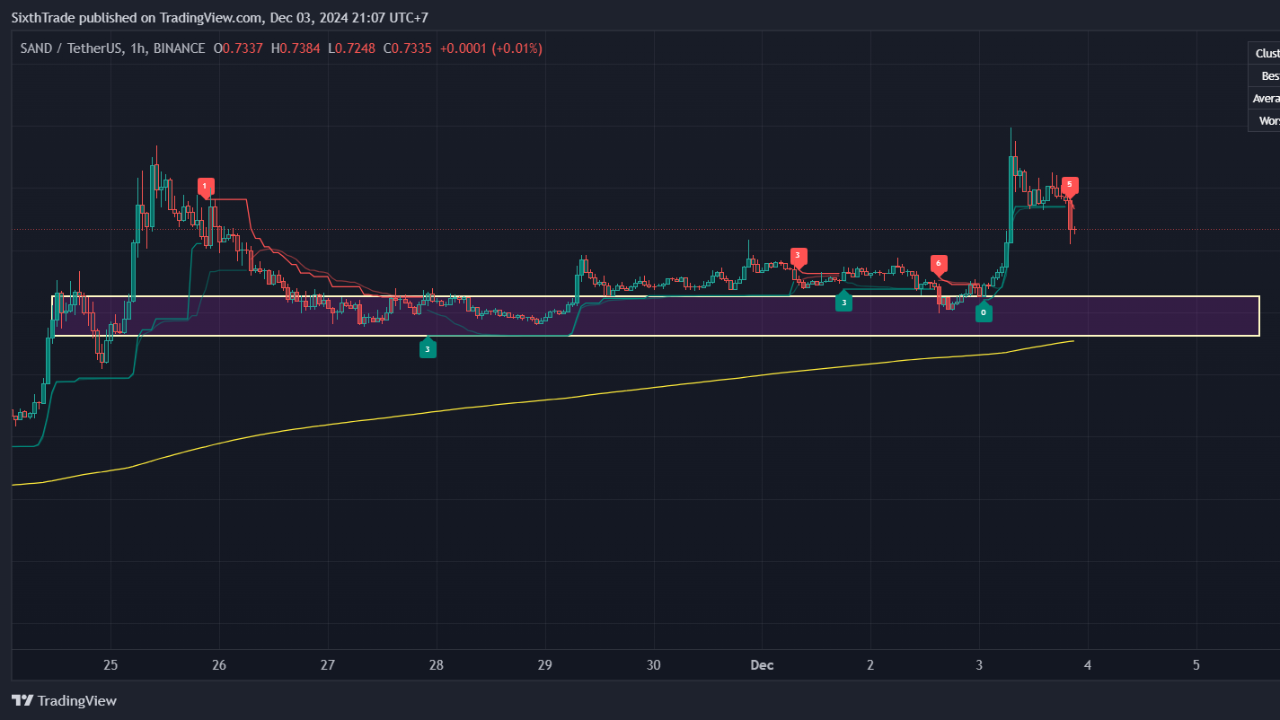1280x720 pixels.
Task: Click date label 3 on time axis
Action: click(x=979, y=665)
